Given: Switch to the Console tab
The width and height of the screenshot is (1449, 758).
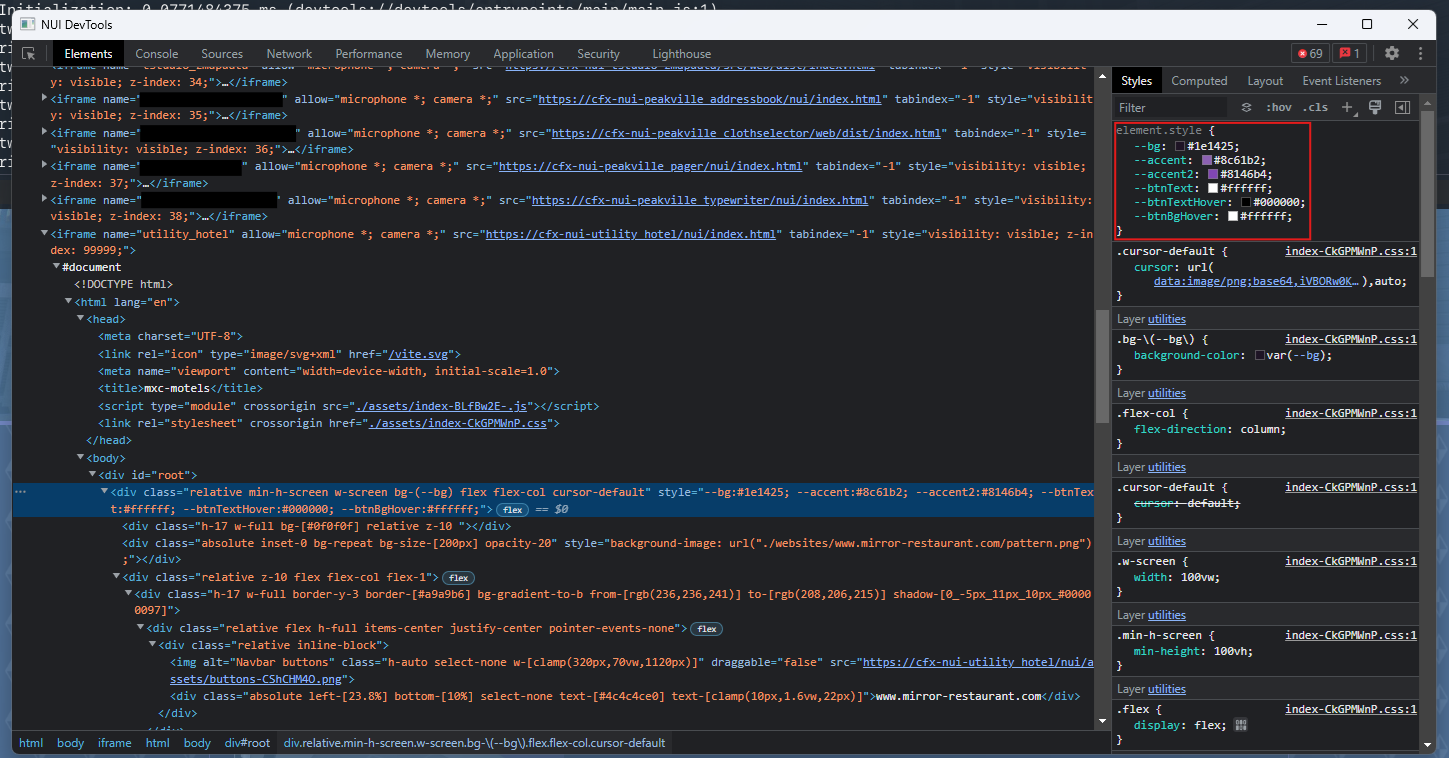Looking at the screenshot, I should (157, 53).
